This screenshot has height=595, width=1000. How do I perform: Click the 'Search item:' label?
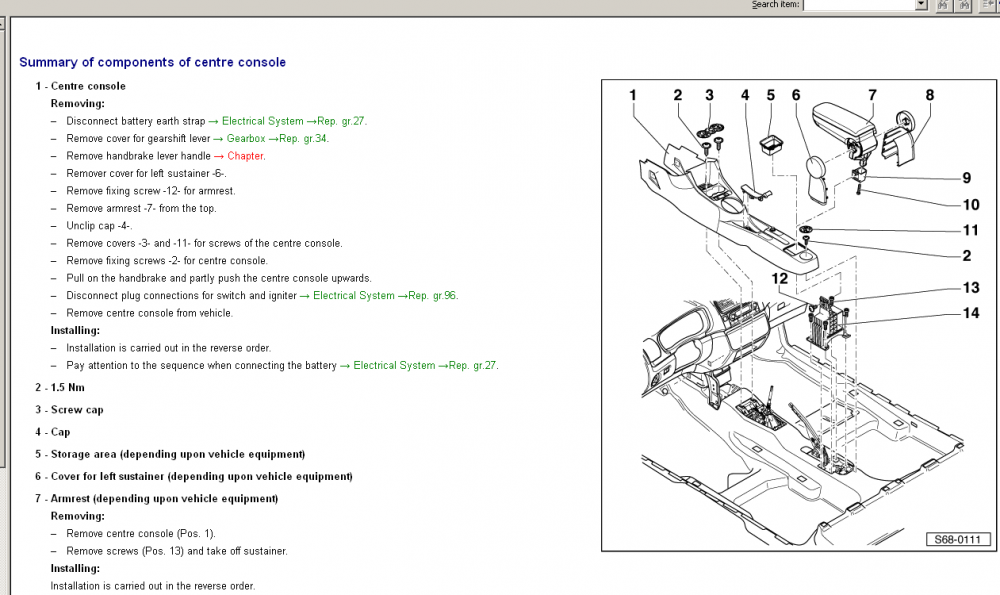tap(776, 4)
